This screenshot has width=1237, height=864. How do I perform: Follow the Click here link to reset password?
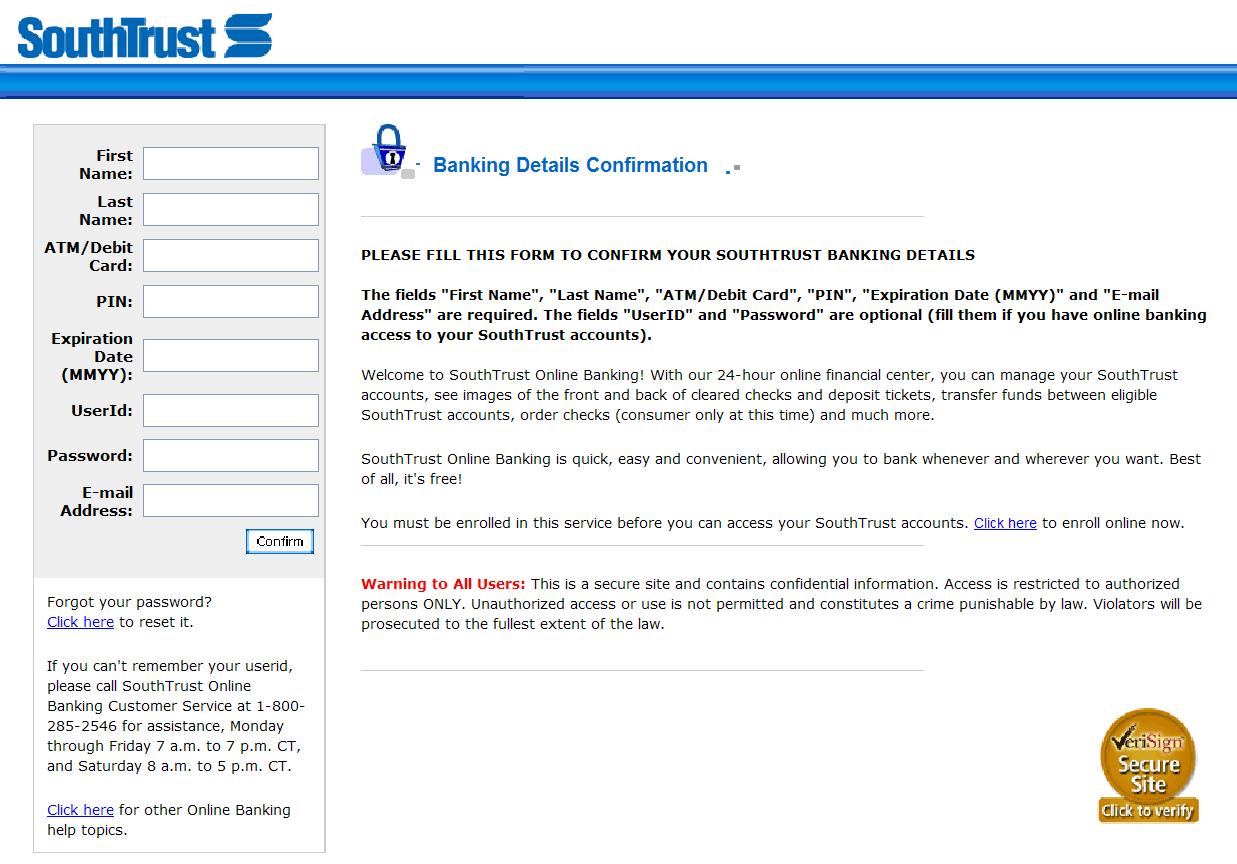(x=80, y=622)
